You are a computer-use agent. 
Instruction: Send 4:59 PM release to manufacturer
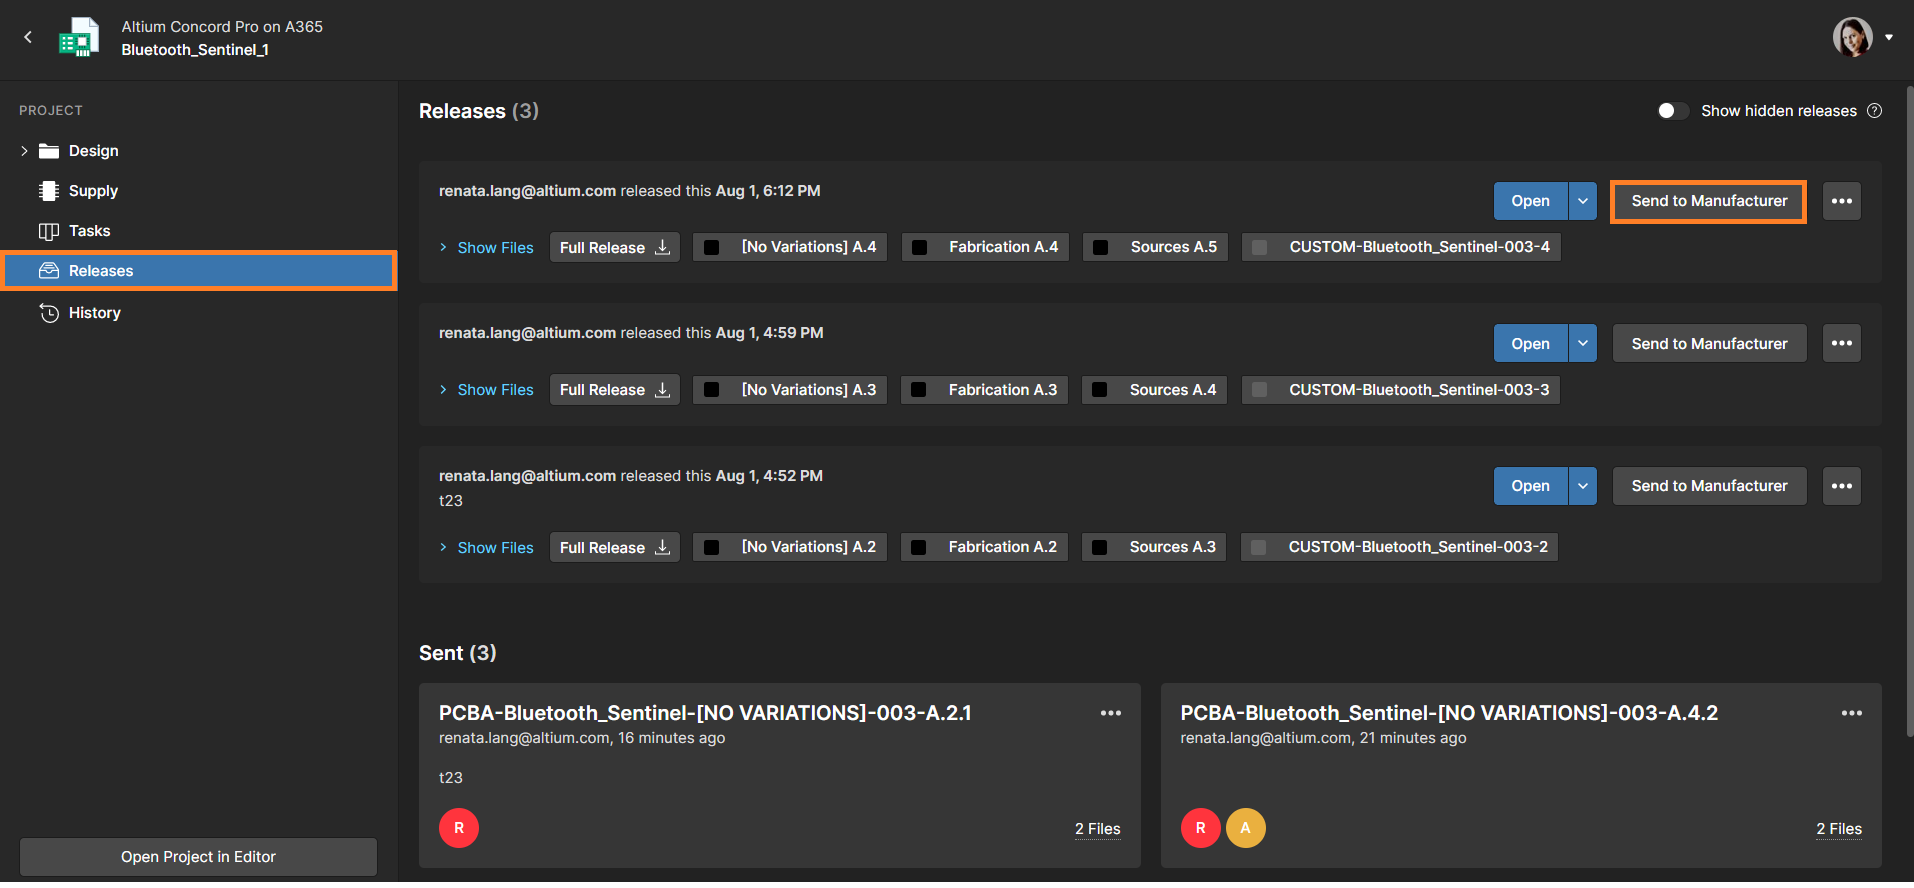click(1709, 344)
